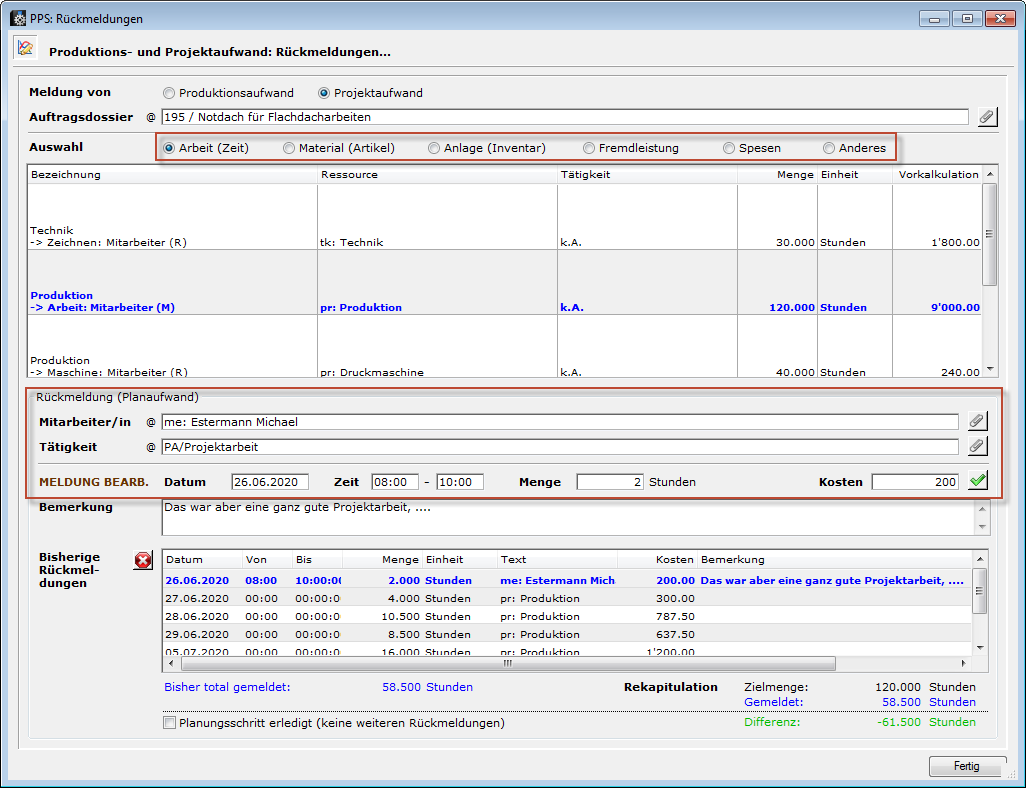This screenshot has height=788, width=1026.
Task: Select the Fremdleistung radio button
Action: pyautogui.click(x=589, y=148)
